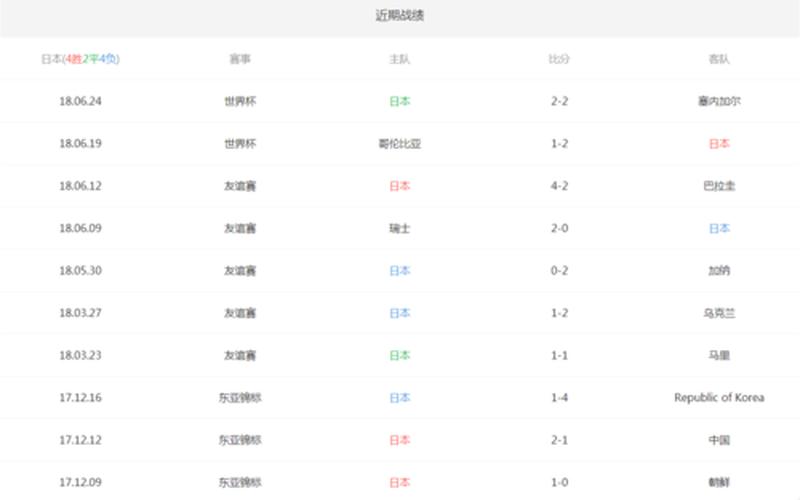
Task: Open the away team 乌克兰
Action: point(719,313)
